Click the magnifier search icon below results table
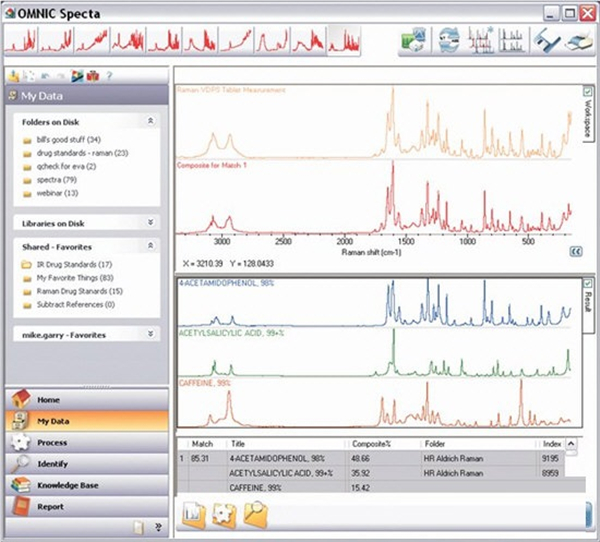The width and height of the screenshot is (600, 542). 257,514
